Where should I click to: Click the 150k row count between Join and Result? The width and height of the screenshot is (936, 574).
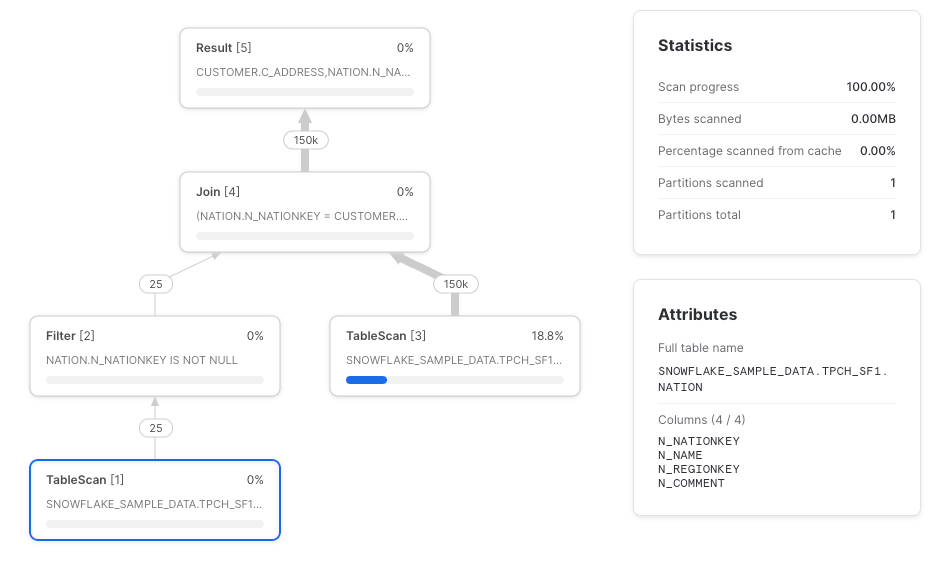306,140
